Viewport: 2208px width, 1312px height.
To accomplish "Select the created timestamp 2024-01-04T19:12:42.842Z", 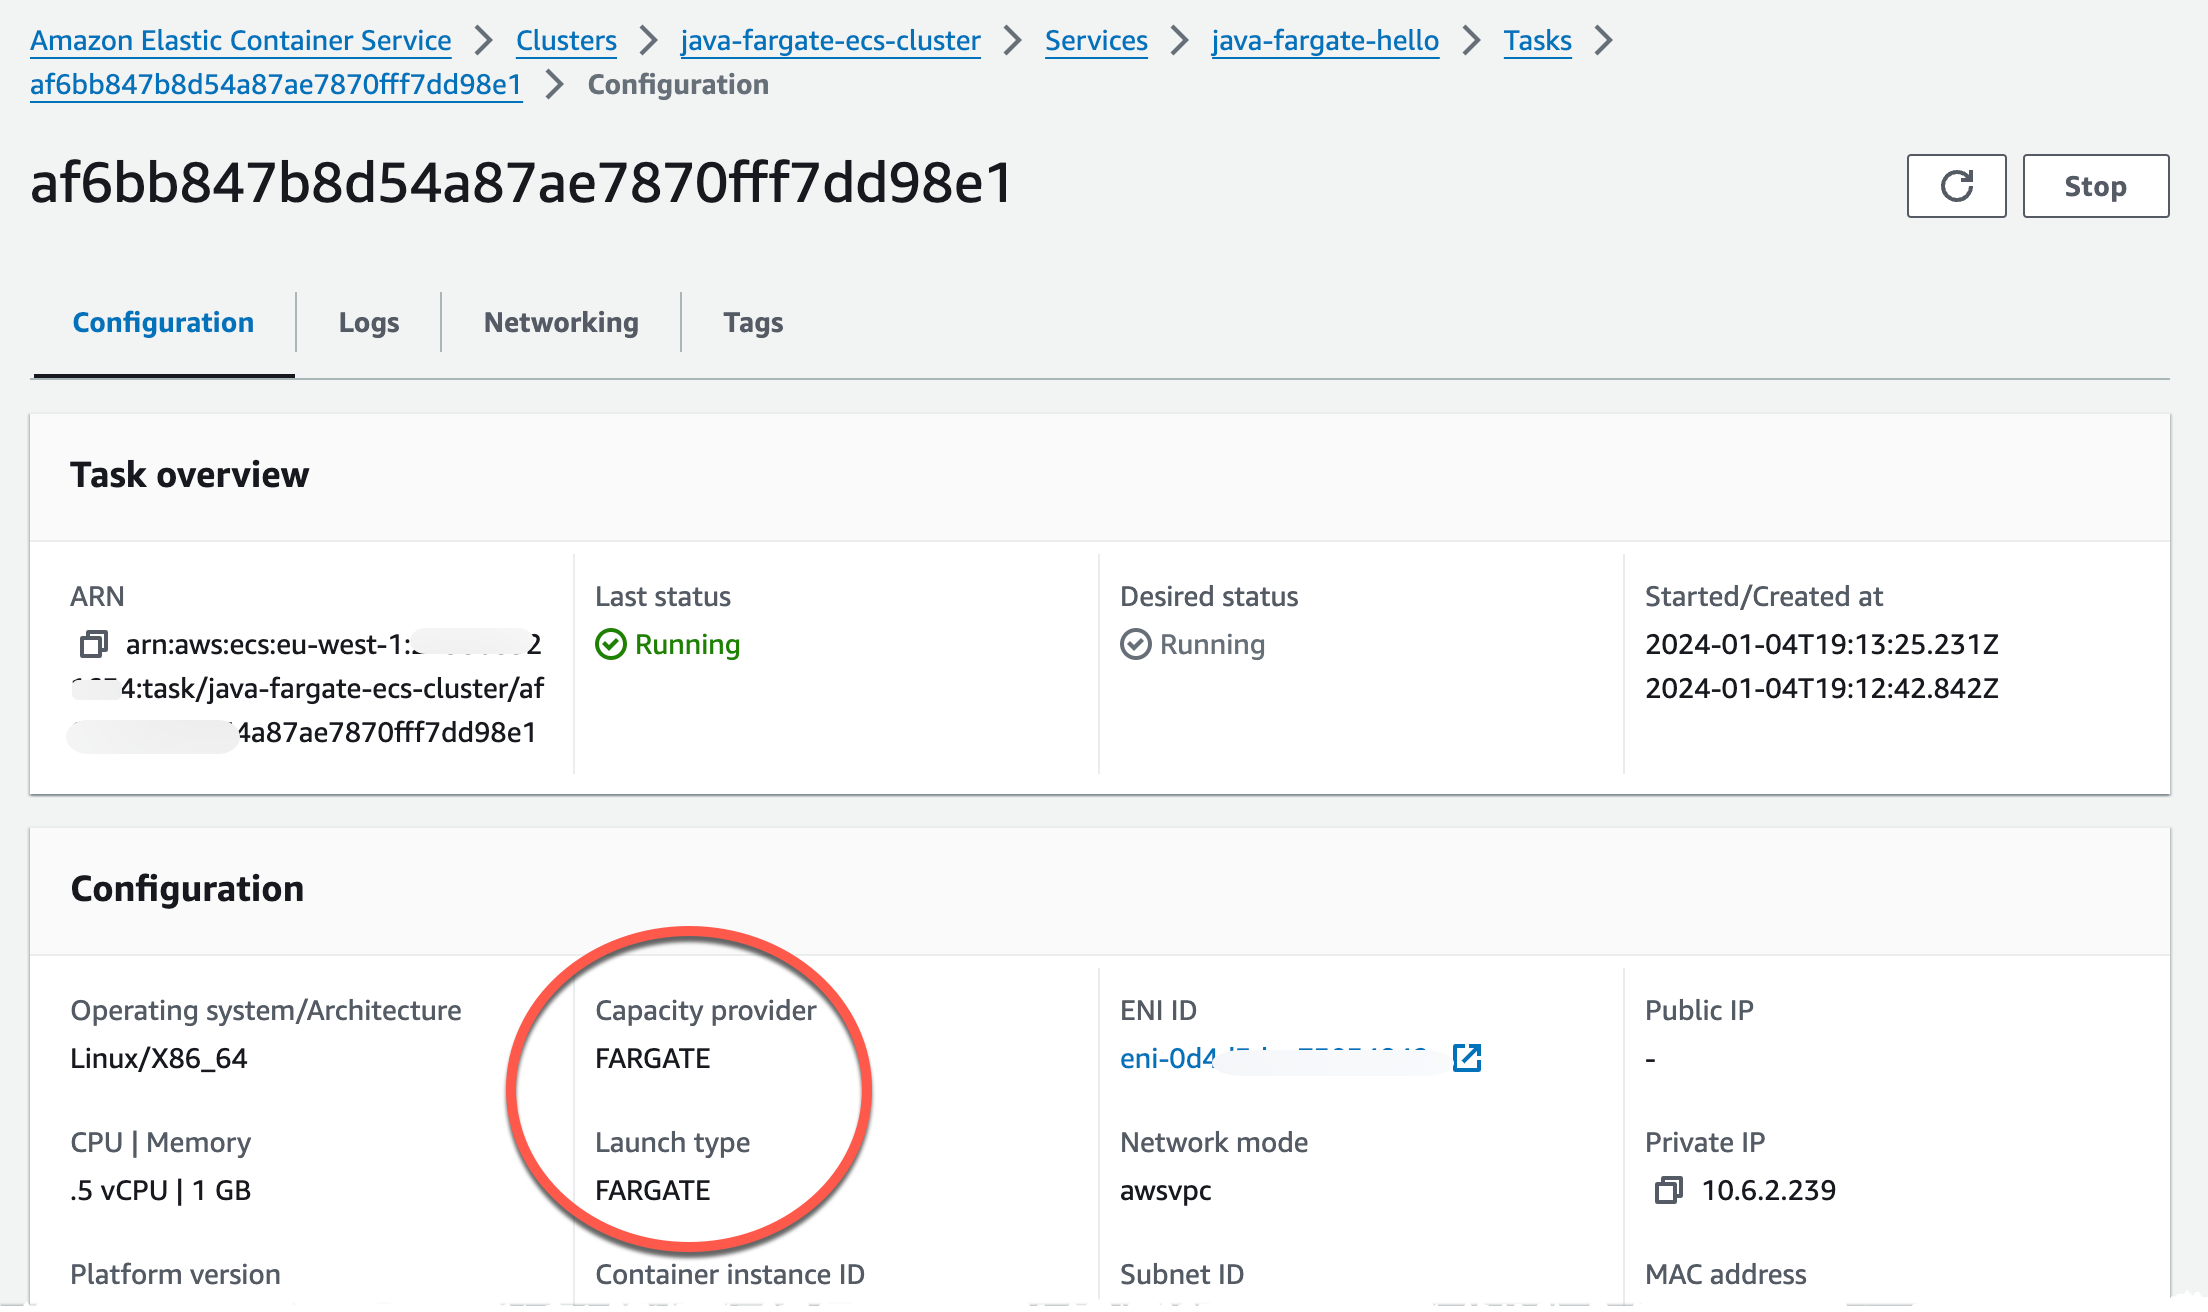I will [1822, 688].
